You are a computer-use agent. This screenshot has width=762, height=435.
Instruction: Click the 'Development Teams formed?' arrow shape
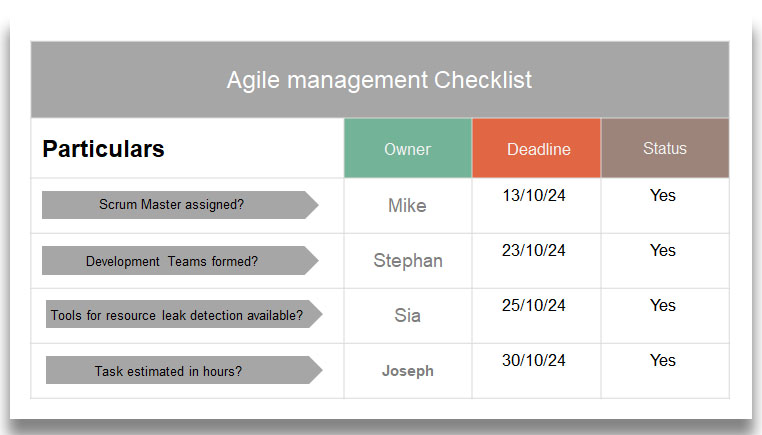click(172, 261)
